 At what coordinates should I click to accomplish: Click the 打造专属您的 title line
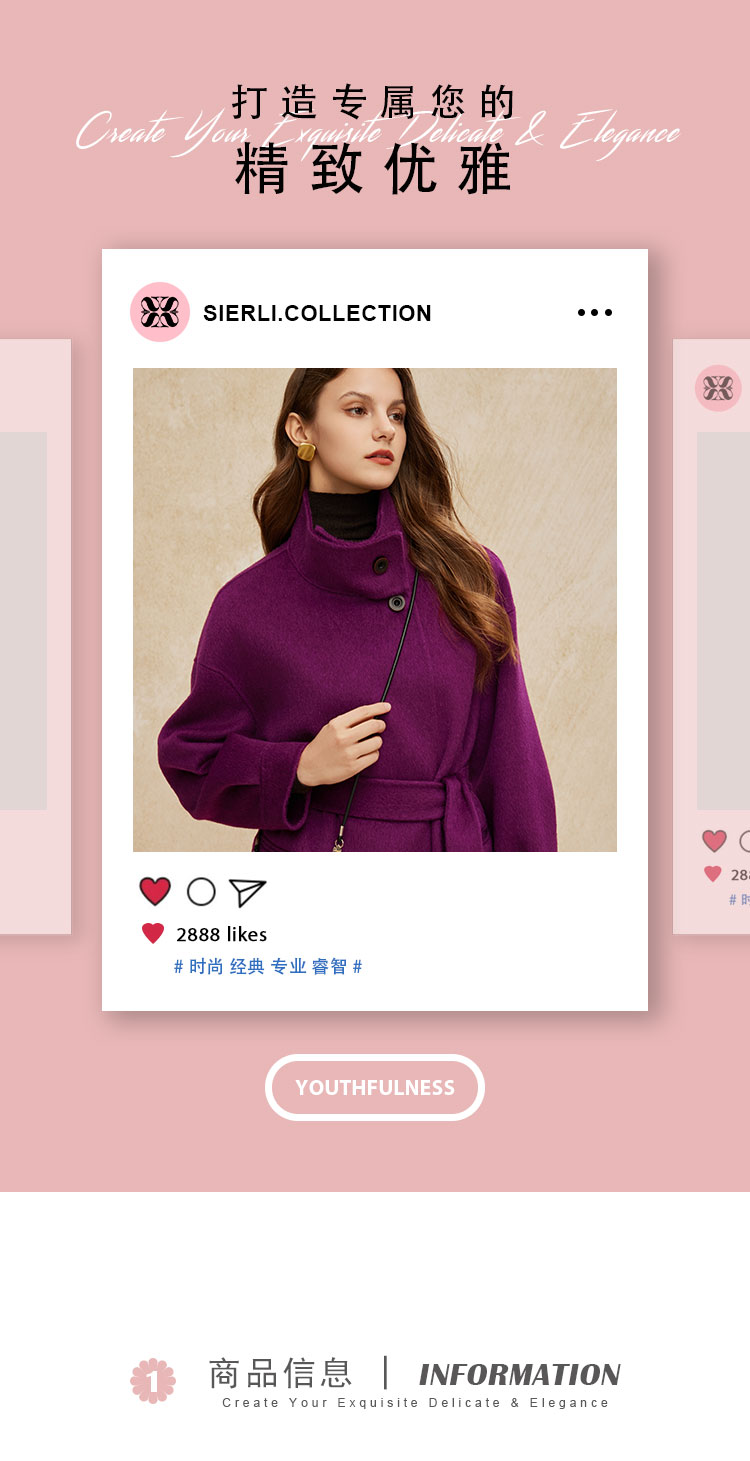pyautogui.click(x=374, y=102)
